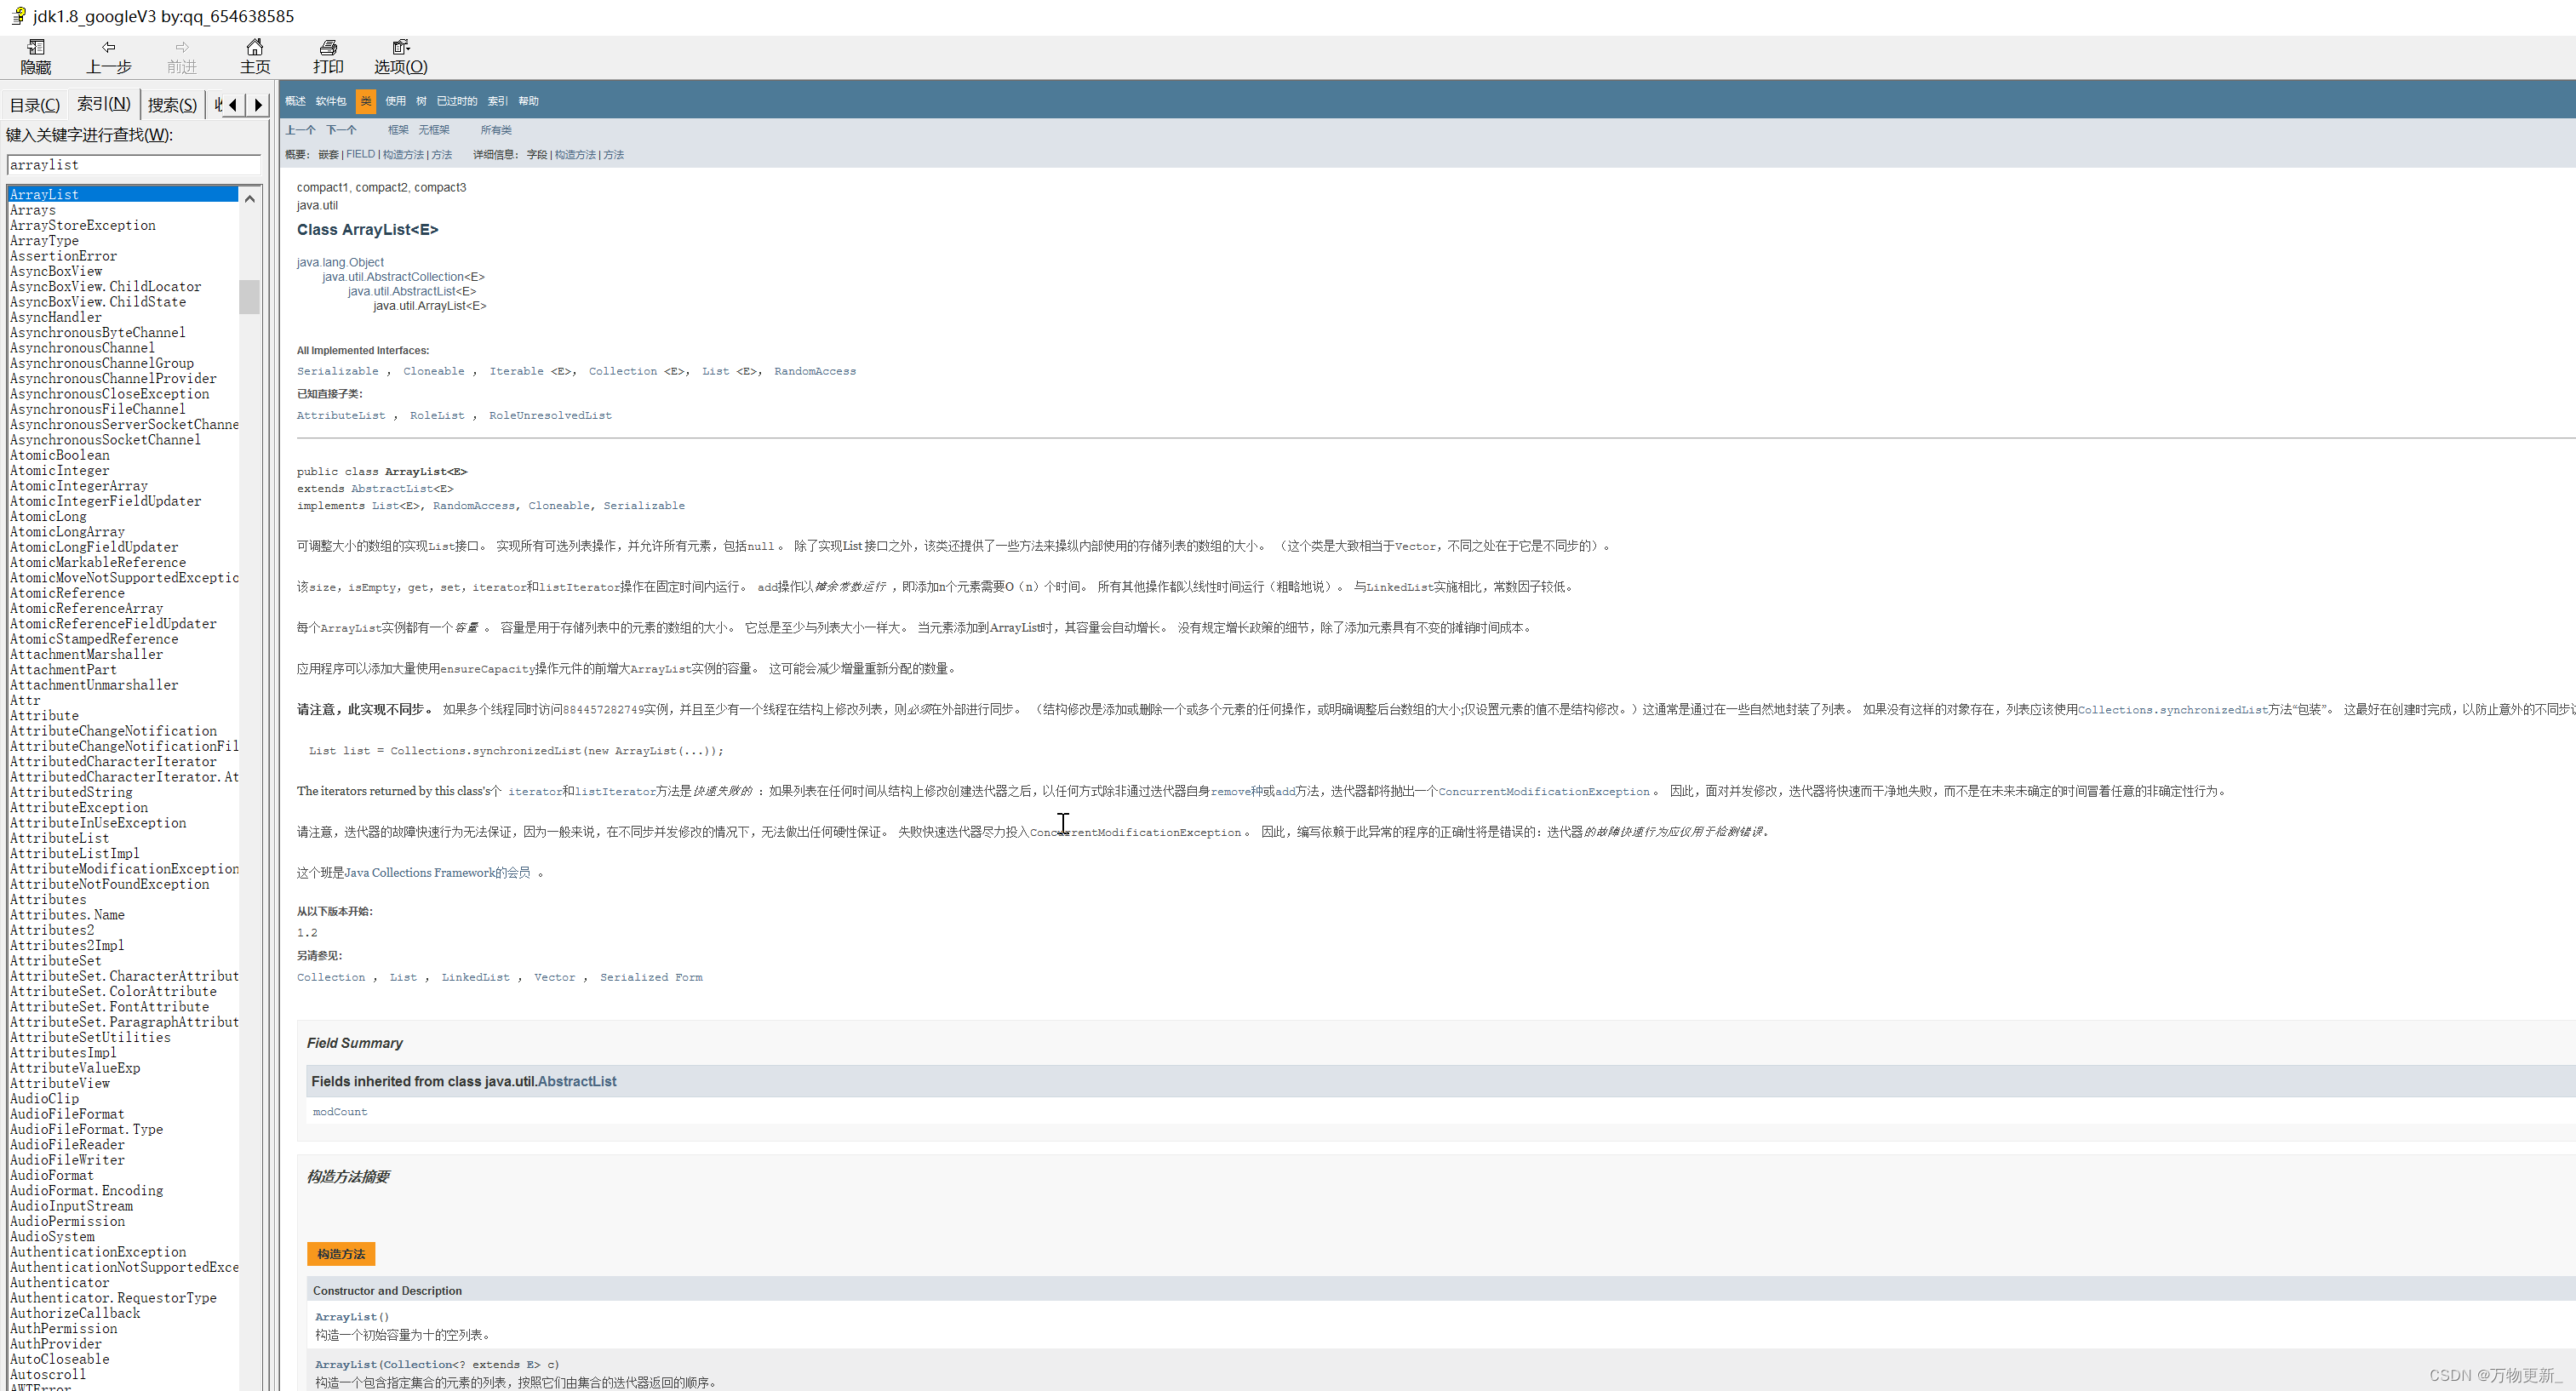Screen dimensions: 2576x1391
Task: Switch to the 搜索(S) tab
Action: pyautogui.click(x=172, y=105)
